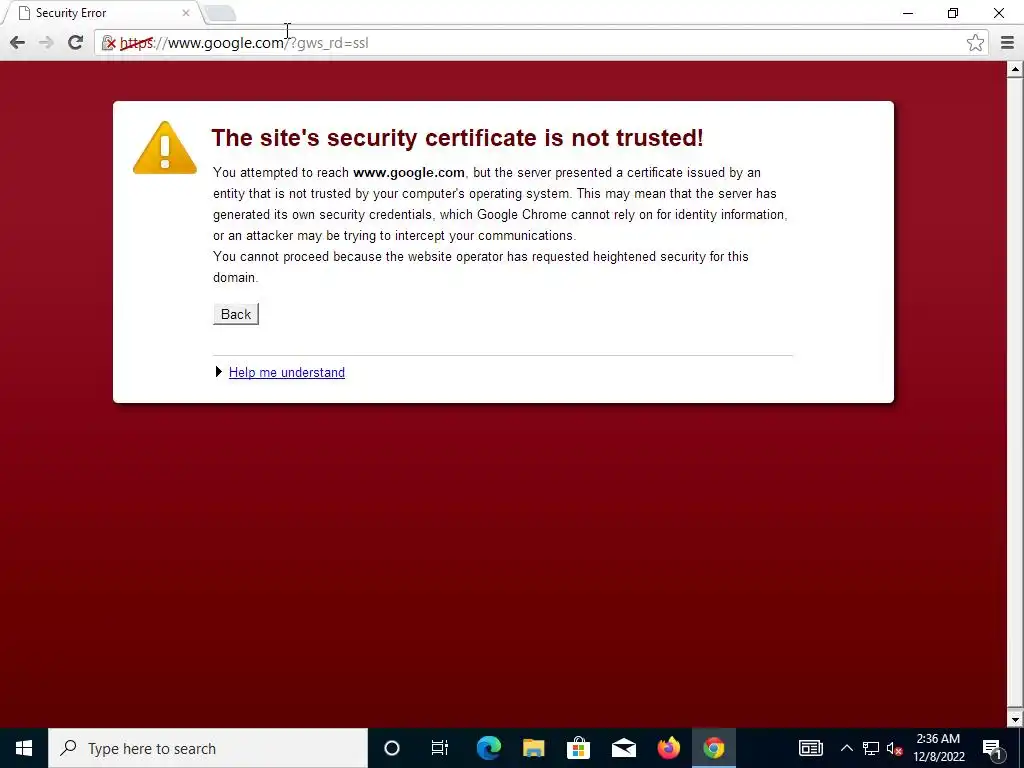Open Cortana circle icon in taskbar
Screen dimensions: 1024x768
pos(392,748)
